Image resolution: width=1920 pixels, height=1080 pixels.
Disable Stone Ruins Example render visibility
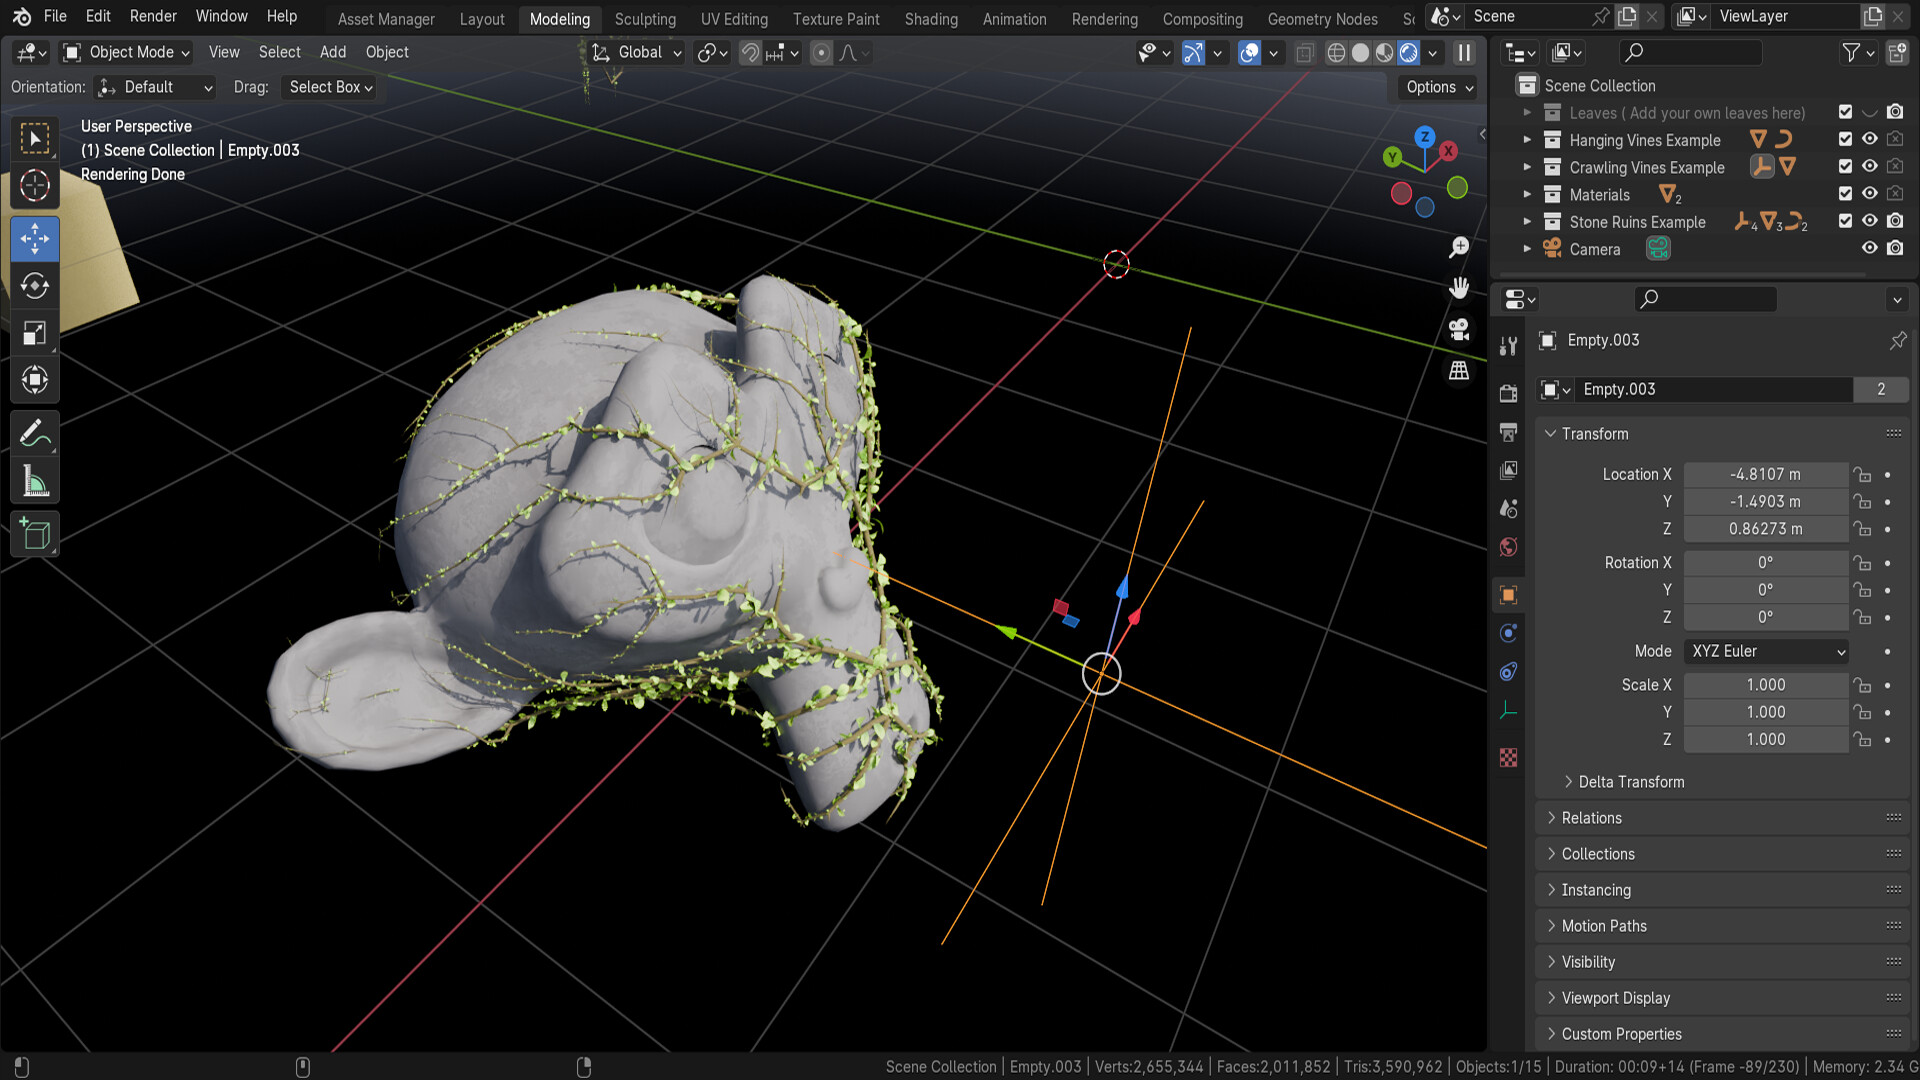[x=1895, y=221]
